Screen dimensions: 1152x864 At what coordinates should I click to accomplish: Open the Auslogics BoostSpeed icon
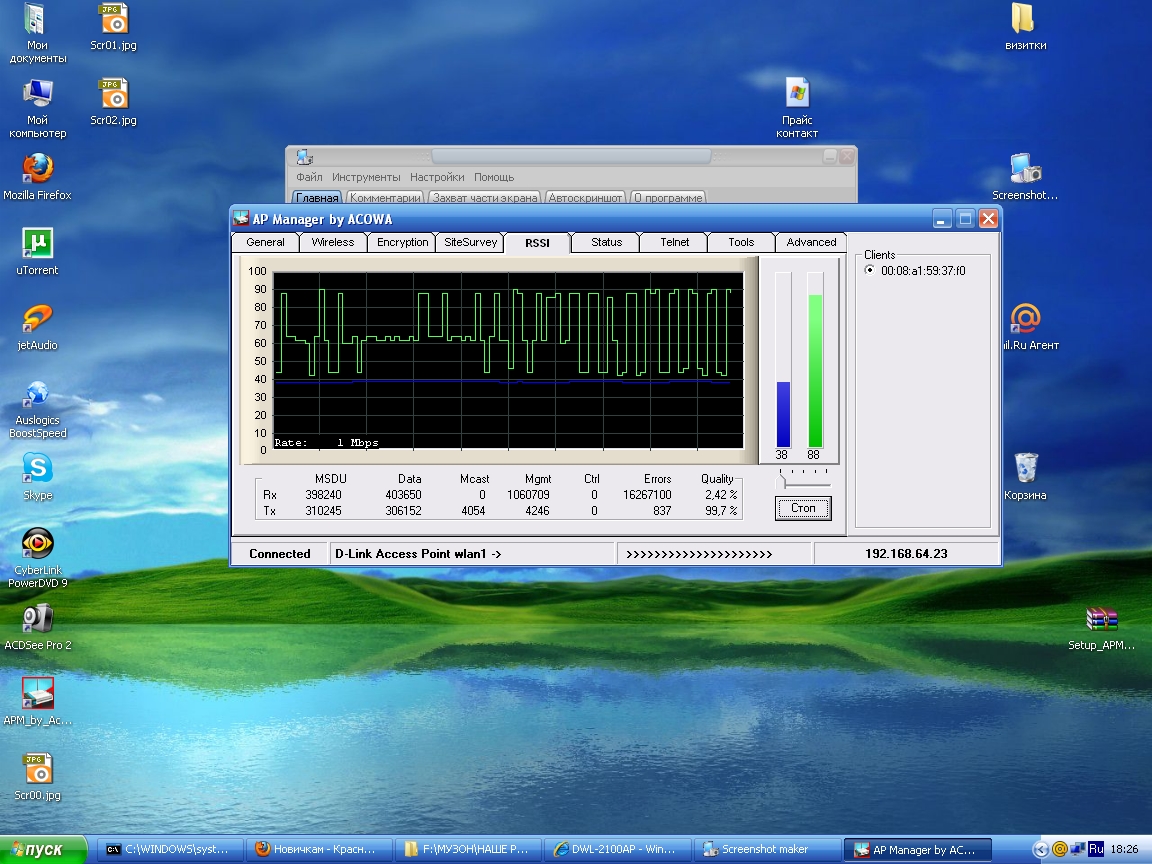click(37, 394)
